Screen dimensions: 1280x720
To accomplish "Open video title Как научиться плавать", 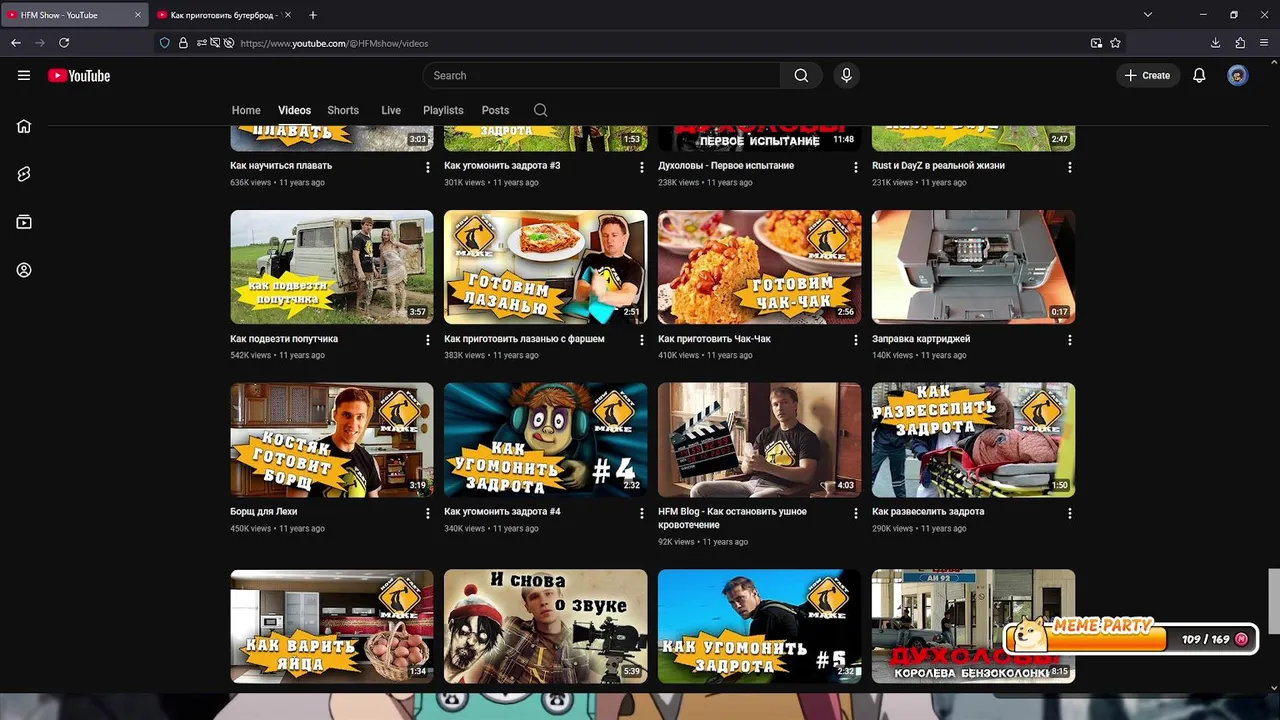I will point(281,165).
